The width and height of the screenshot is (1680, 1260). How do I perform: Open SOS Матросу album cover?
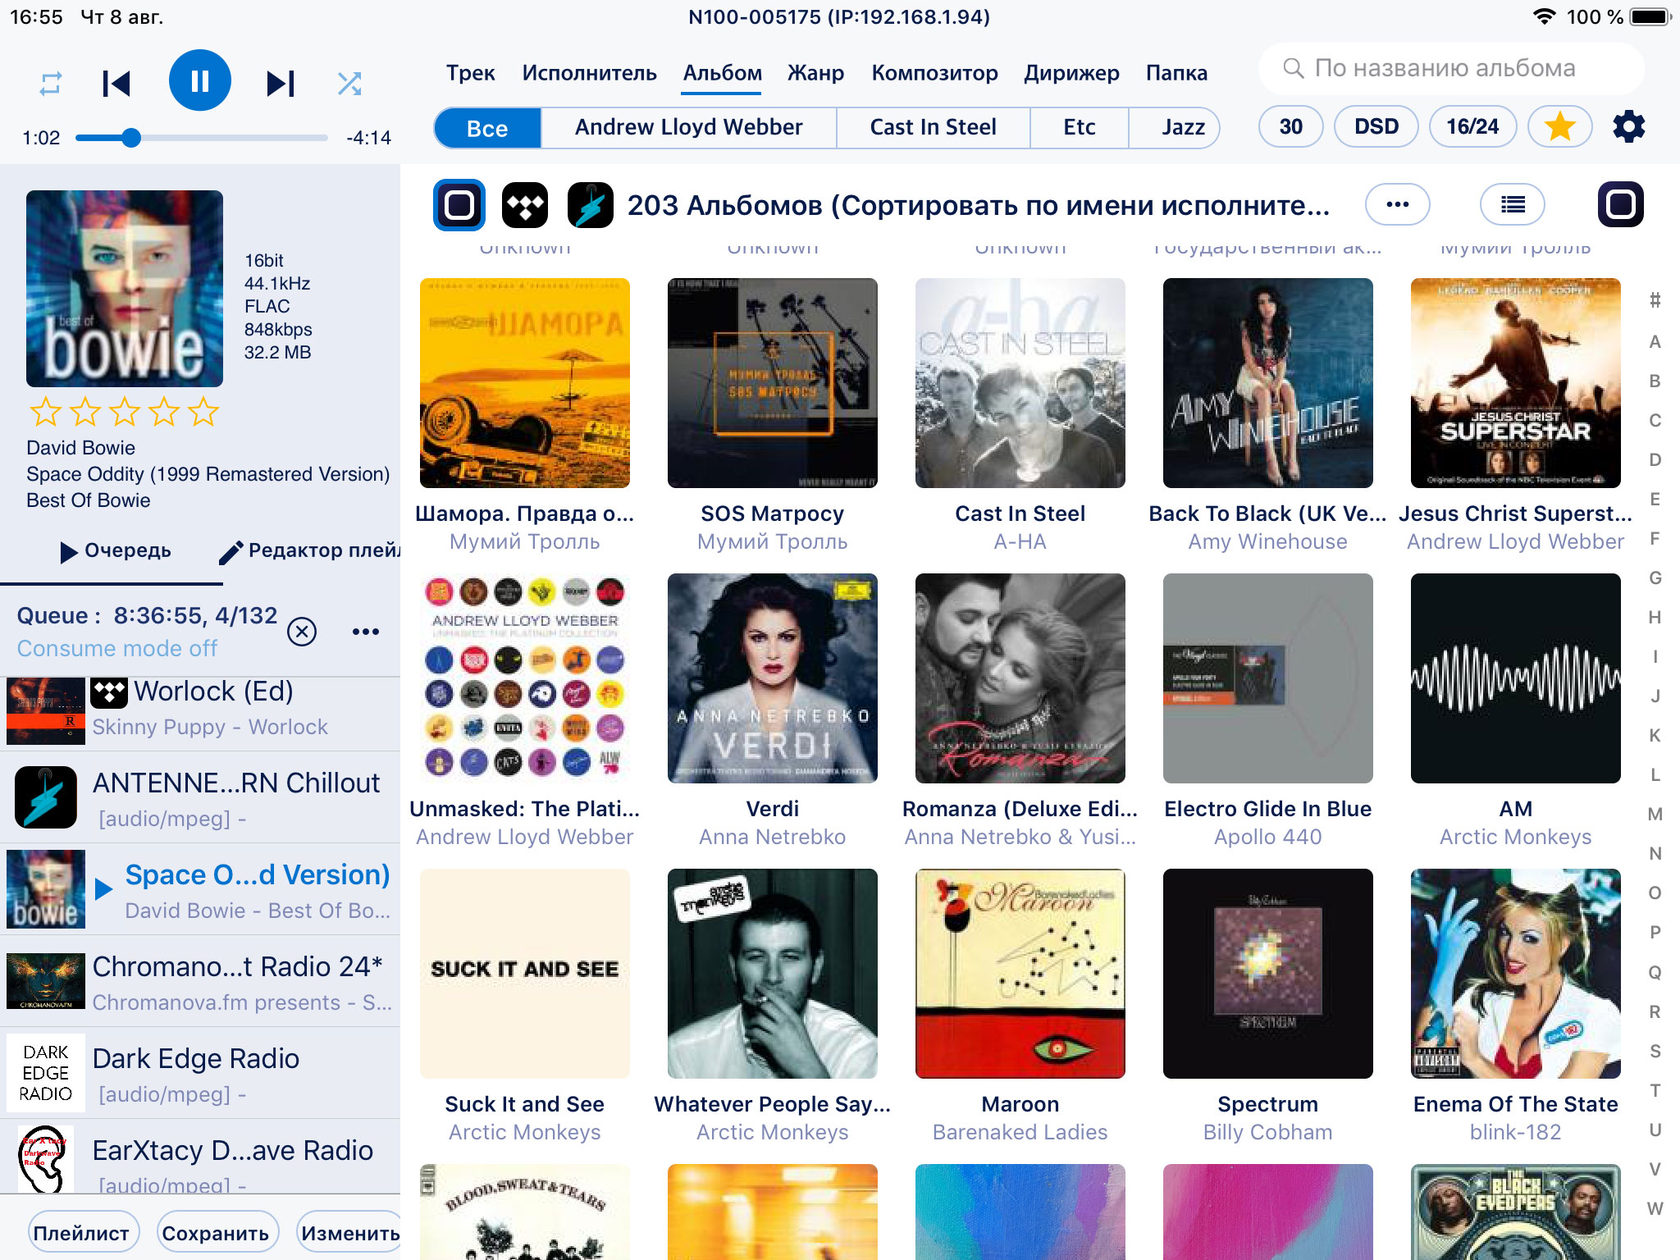[x=772, y=383]
